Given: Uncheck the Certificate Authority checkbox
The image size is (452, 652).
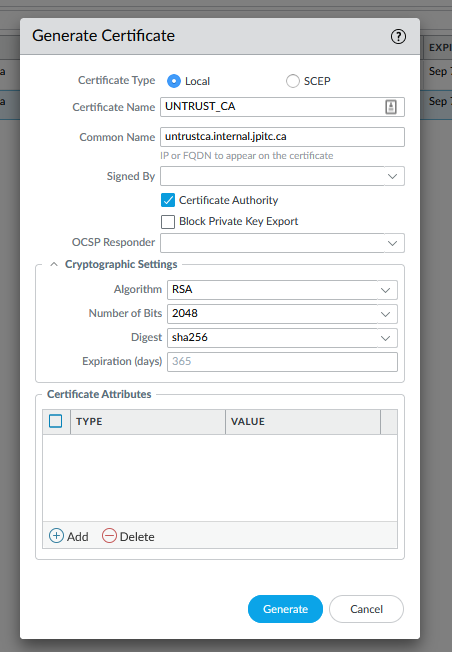Looking at the screenshot, I should coord(168,200).
